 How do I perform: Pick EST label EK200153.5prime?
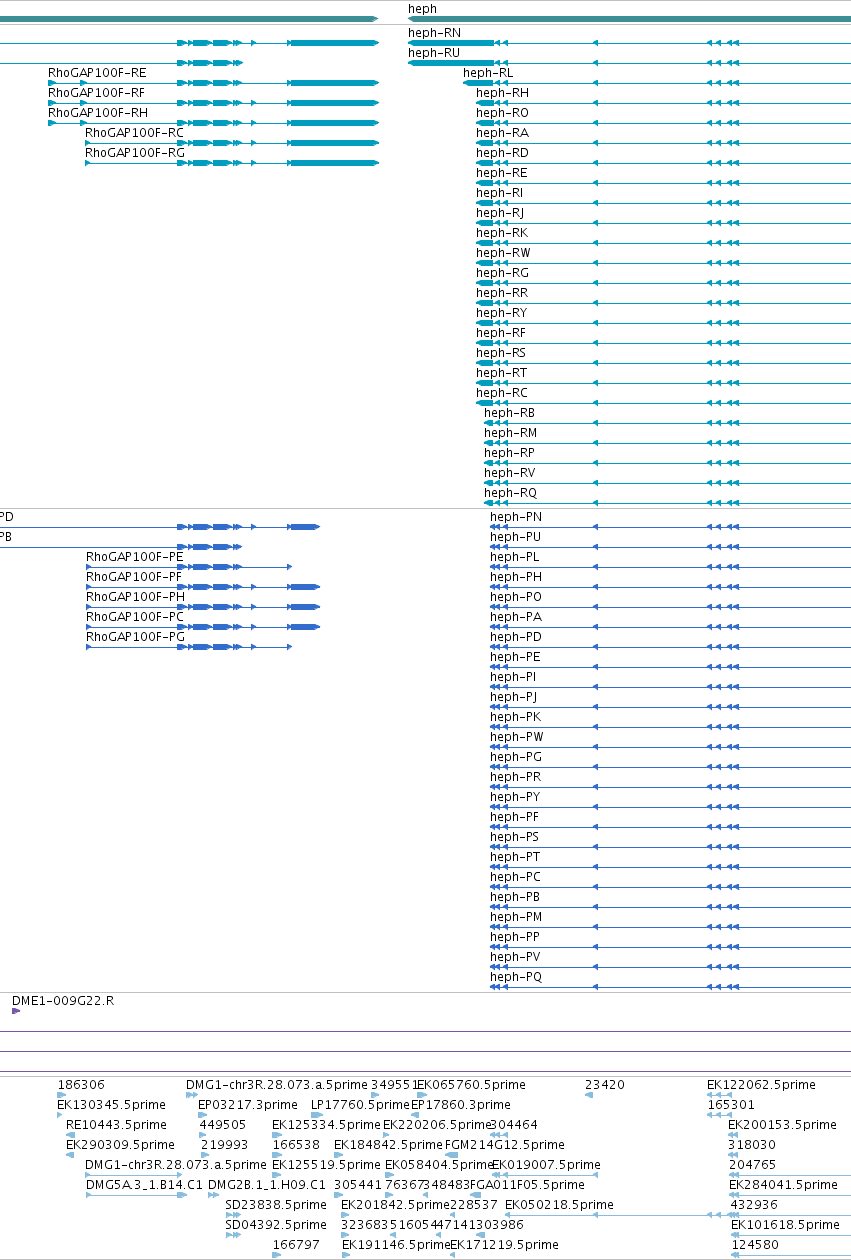783,1125
